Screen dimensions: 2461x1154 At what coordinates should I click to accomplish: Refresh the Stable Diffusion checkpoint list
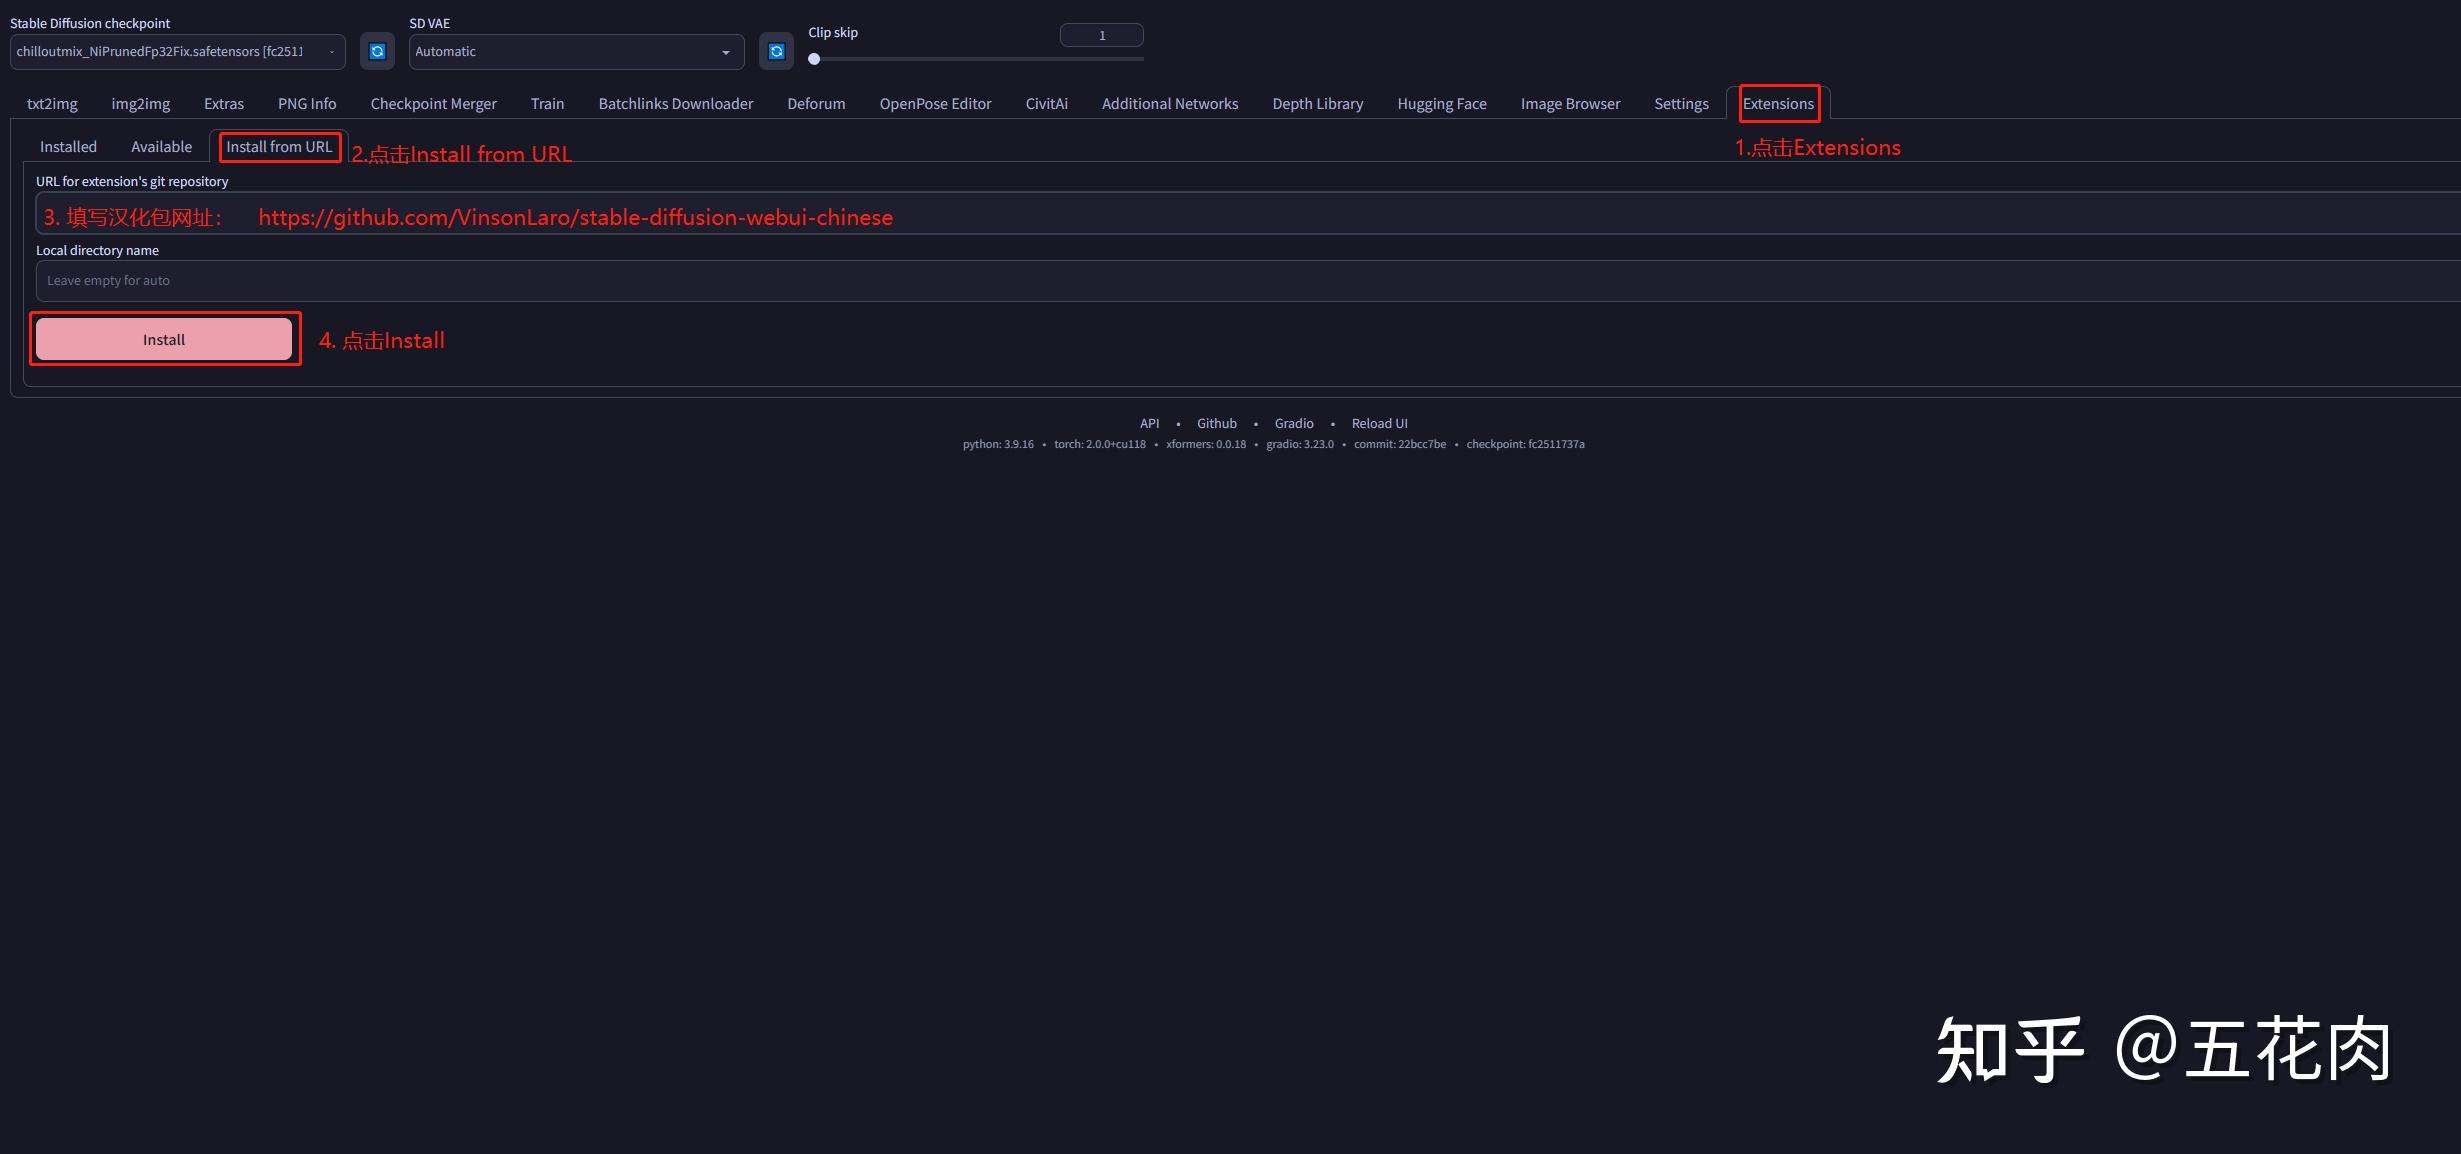[377, 51]
